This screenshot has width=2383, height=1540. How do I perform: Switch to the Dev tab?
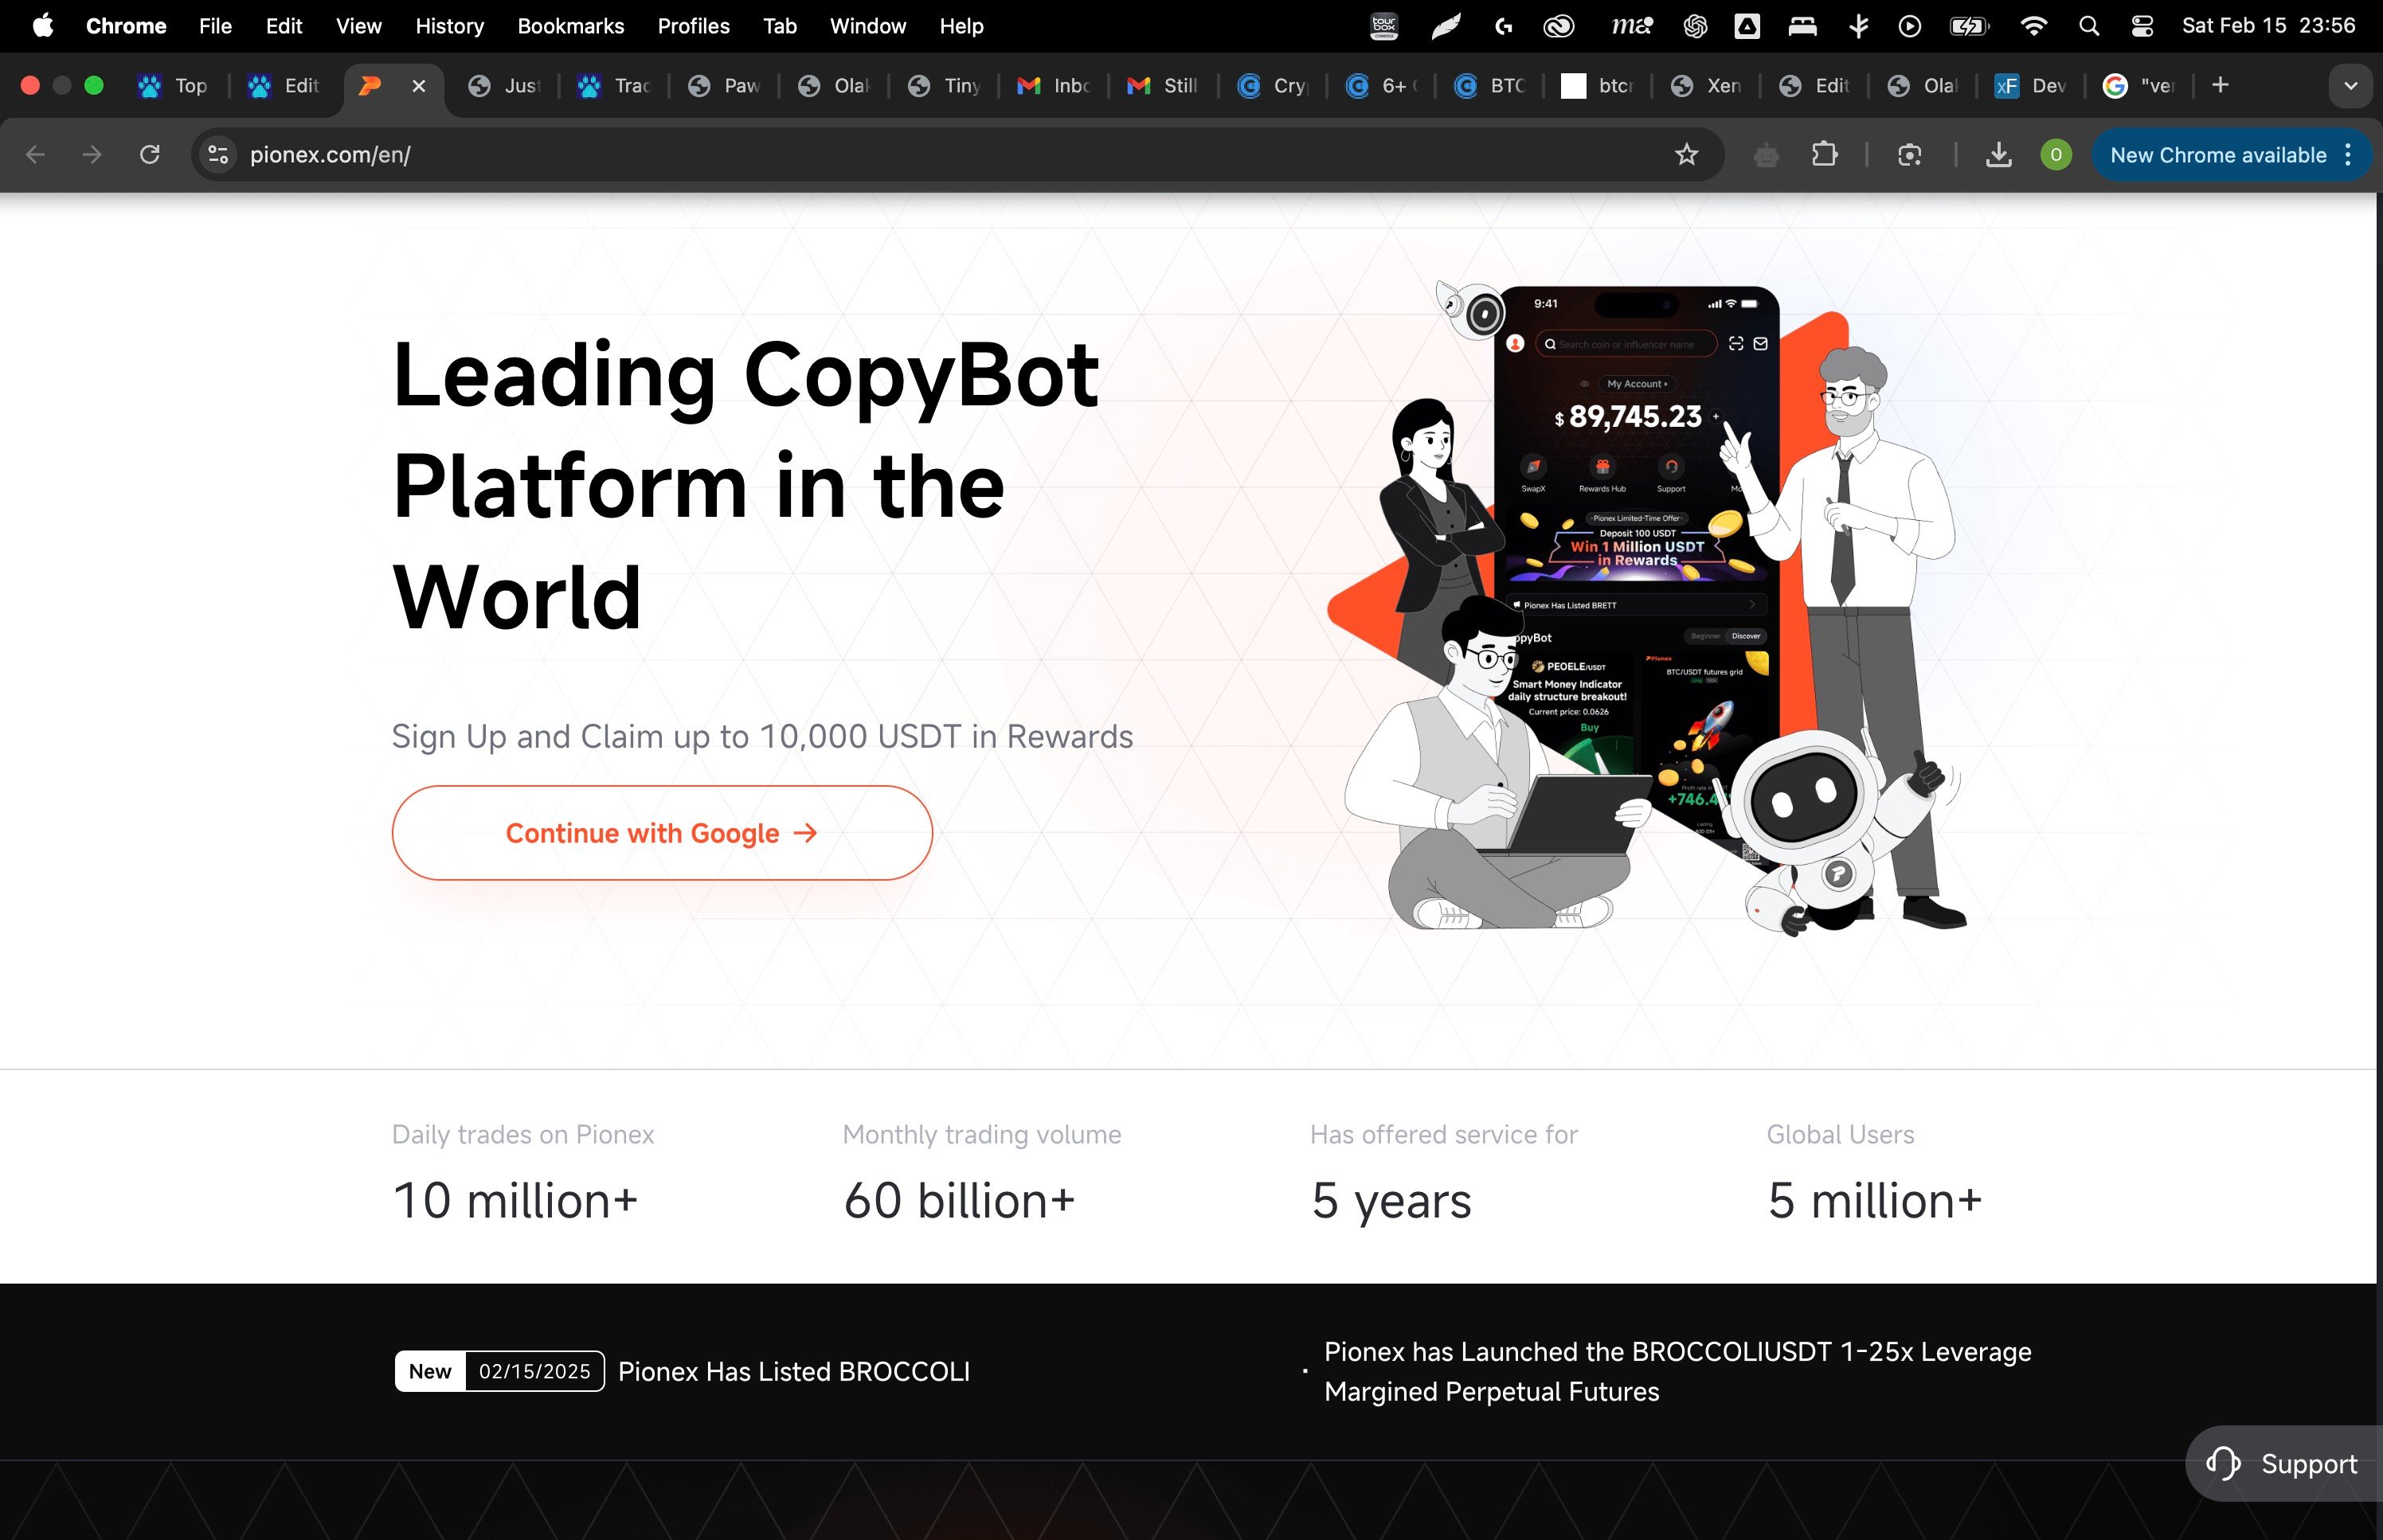click(2031, 86)
